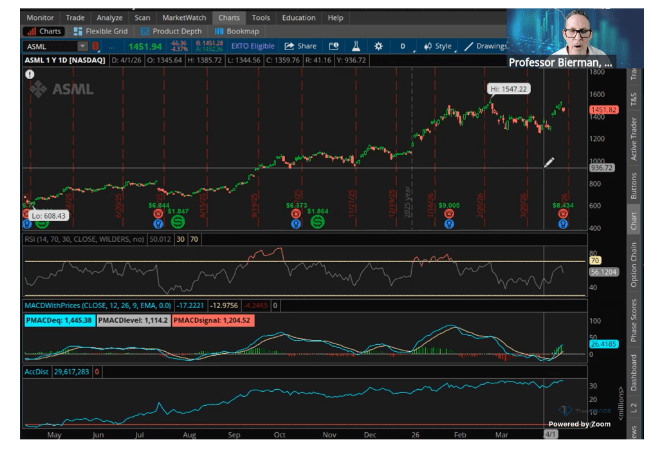
Task: Click the Hi: 1547.22 price bubble
Action: click(x=508, y=89)
